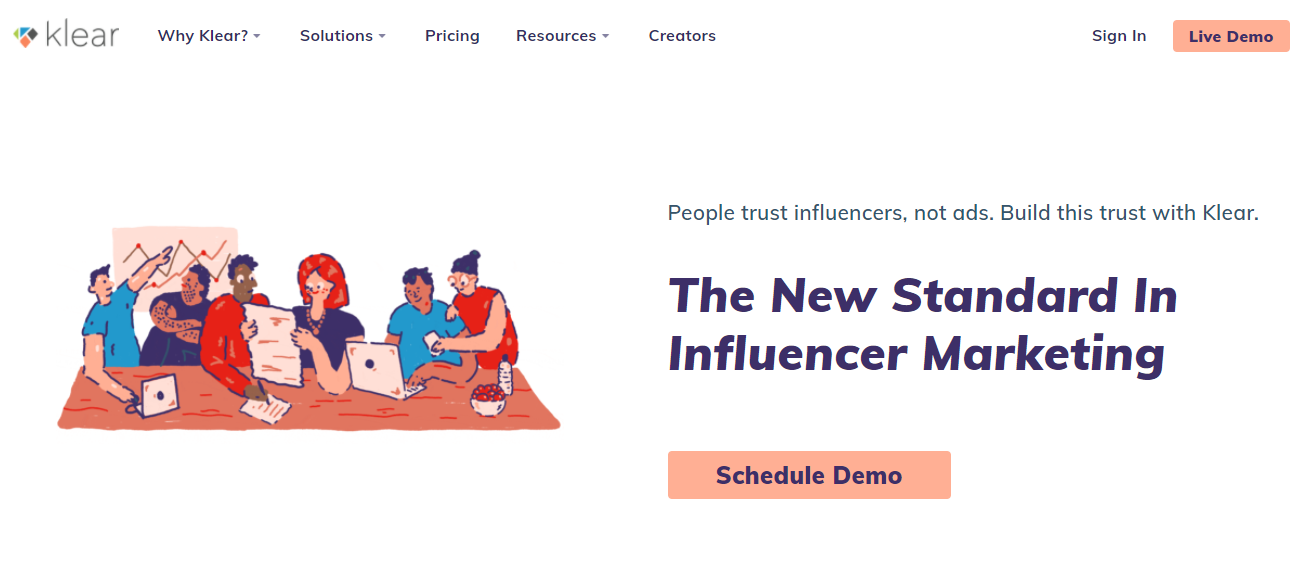Open the Sign In page
1307x587 pixels.
pos(1119,35)
